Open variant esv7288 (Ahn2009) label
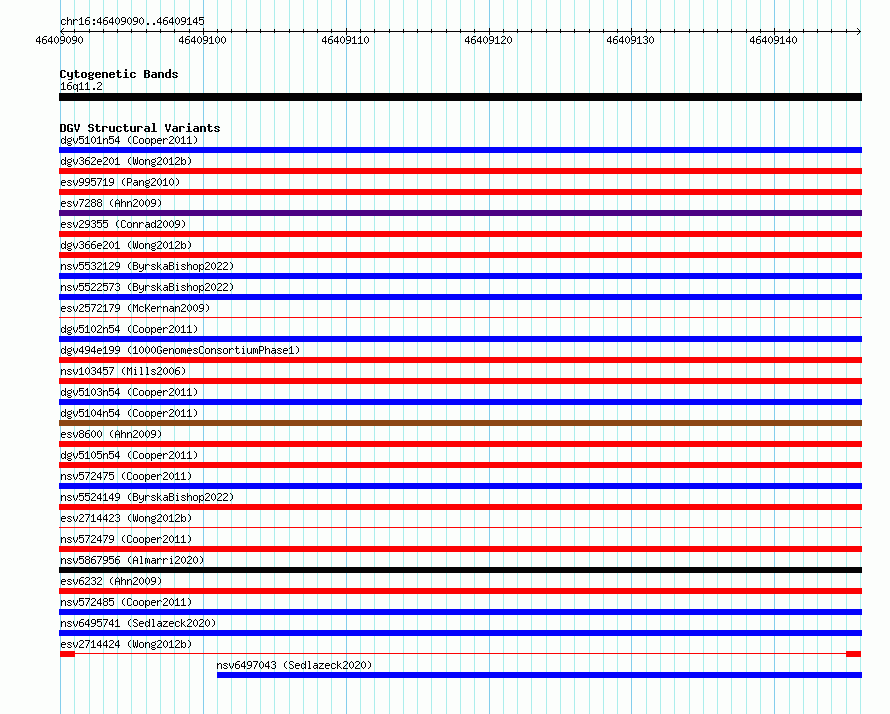 [x=111, y=203]
